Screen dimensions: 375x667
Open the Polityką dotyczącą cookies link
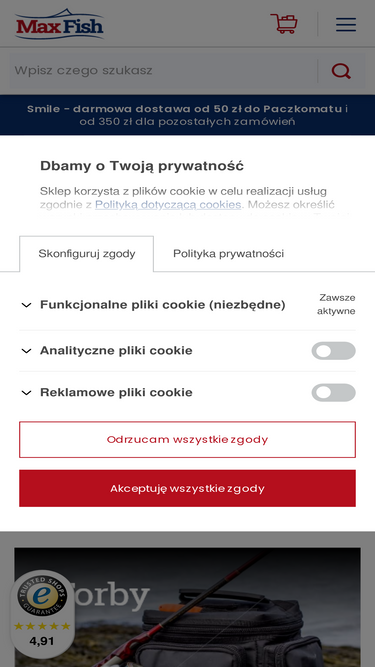(168, 205)
